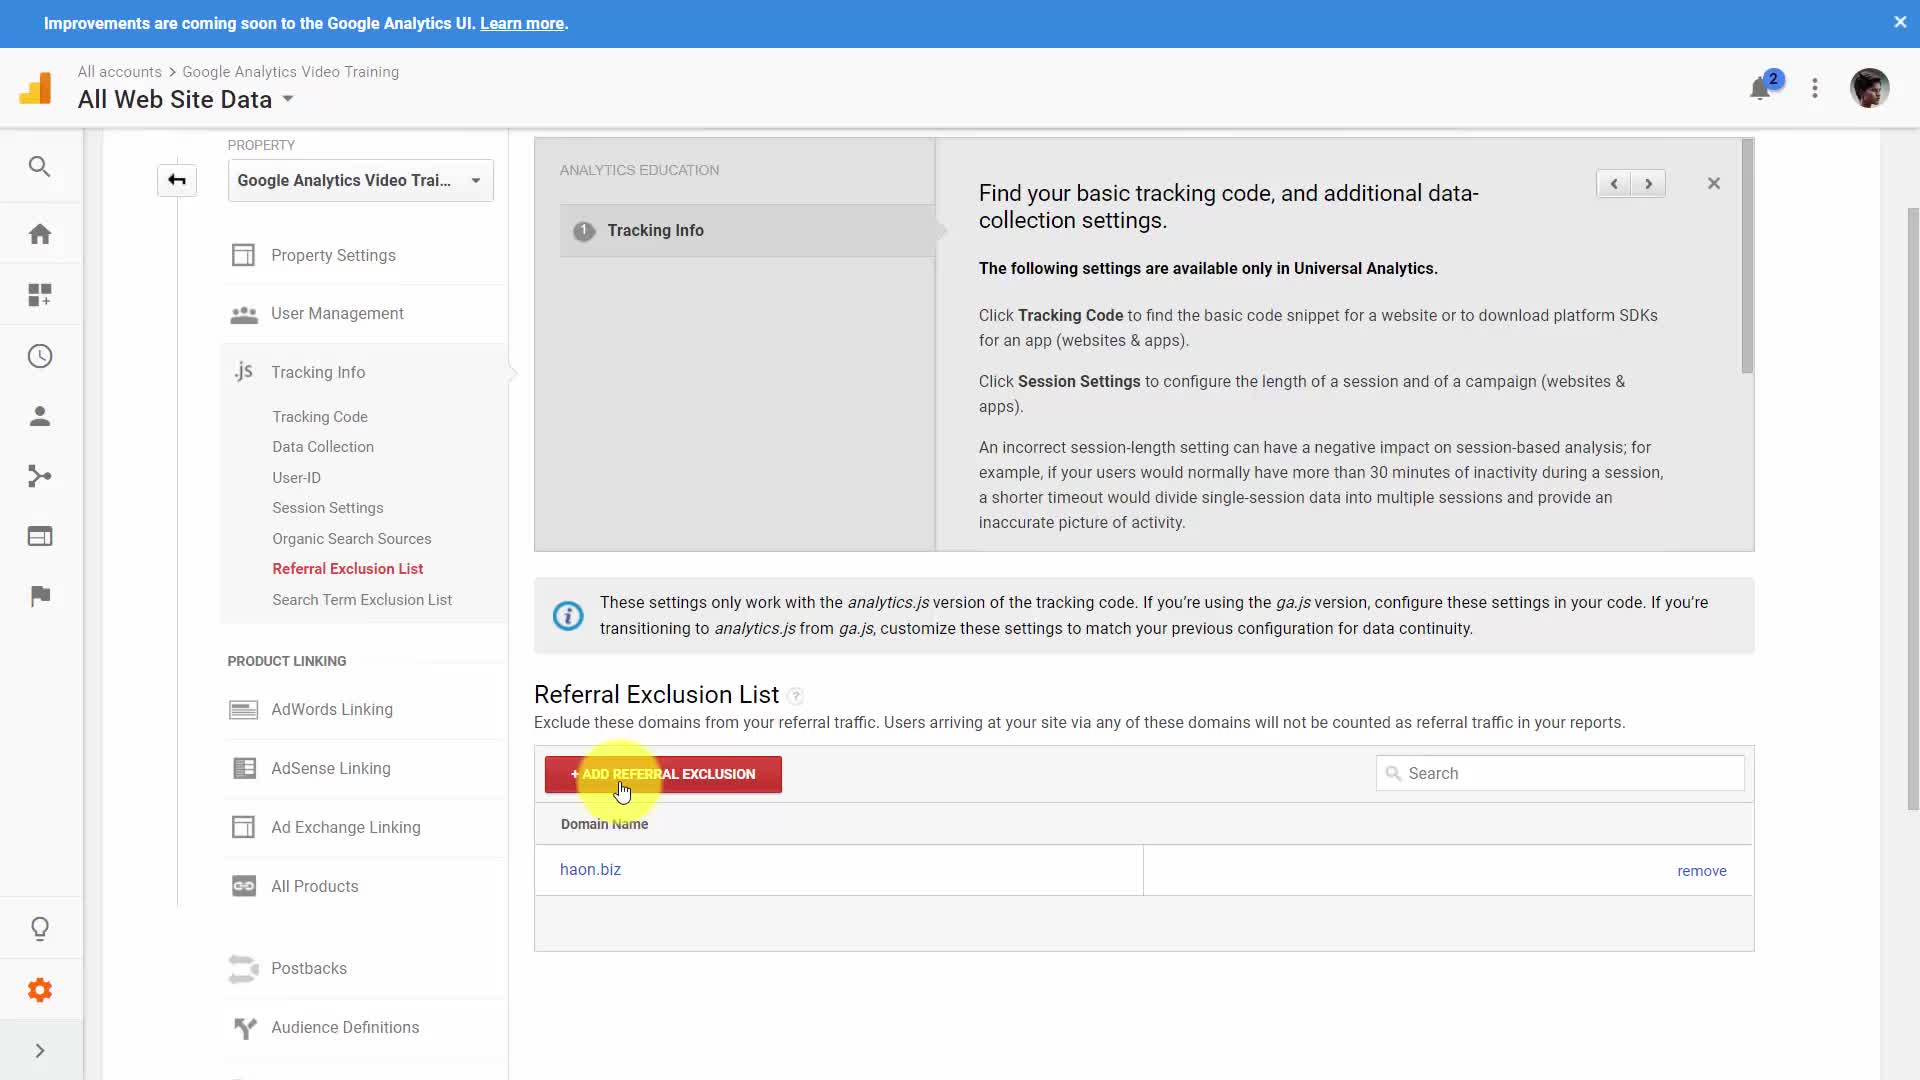The width and height of the screenshot is (1920, 1080).
Task: Click the help icon next to Referral Exclusion List
Action: pyautogui.click(x=795, y=696)
